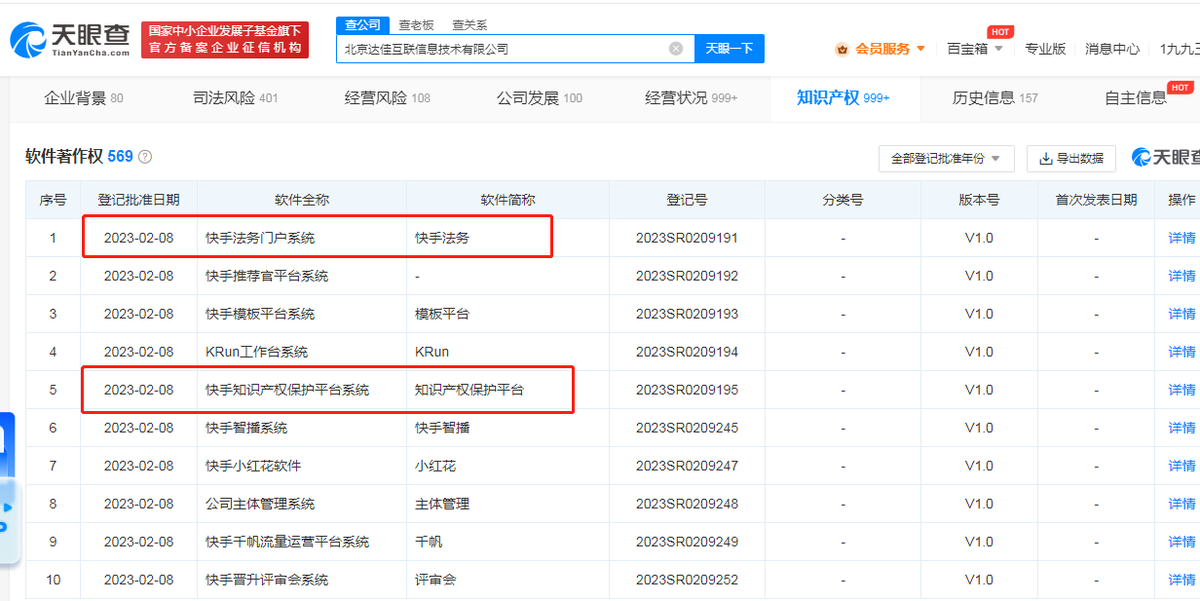Switch to the 查关系 search tab
This screenshot has height=601, width=1200.
coord(469,25)
